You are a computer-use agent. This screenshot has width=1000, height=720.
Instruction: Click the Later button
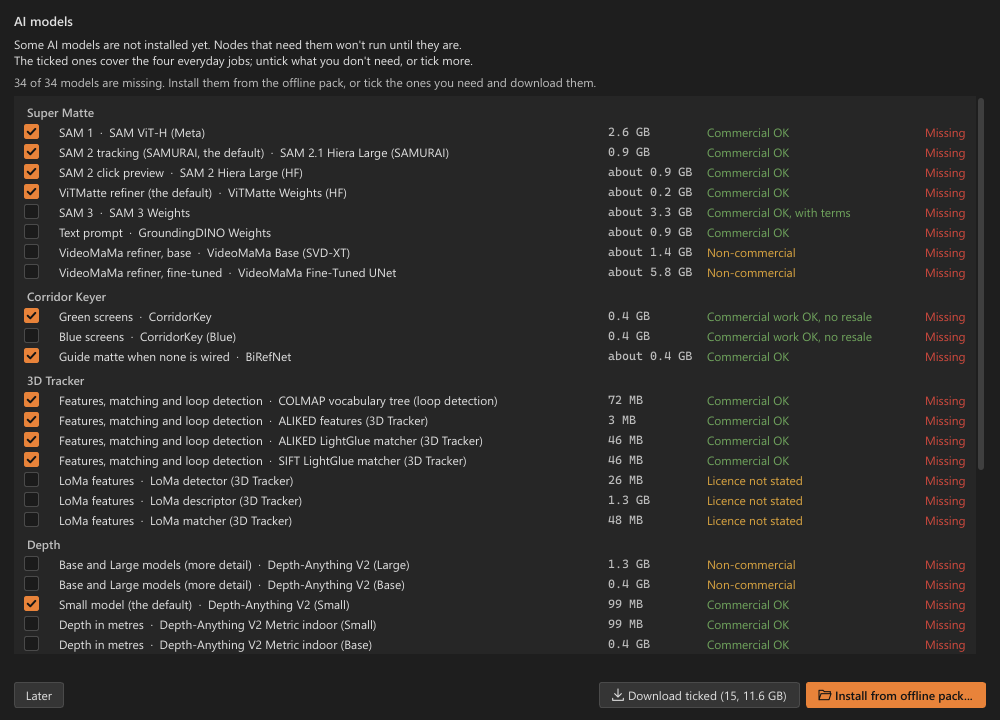pos(39,696)
